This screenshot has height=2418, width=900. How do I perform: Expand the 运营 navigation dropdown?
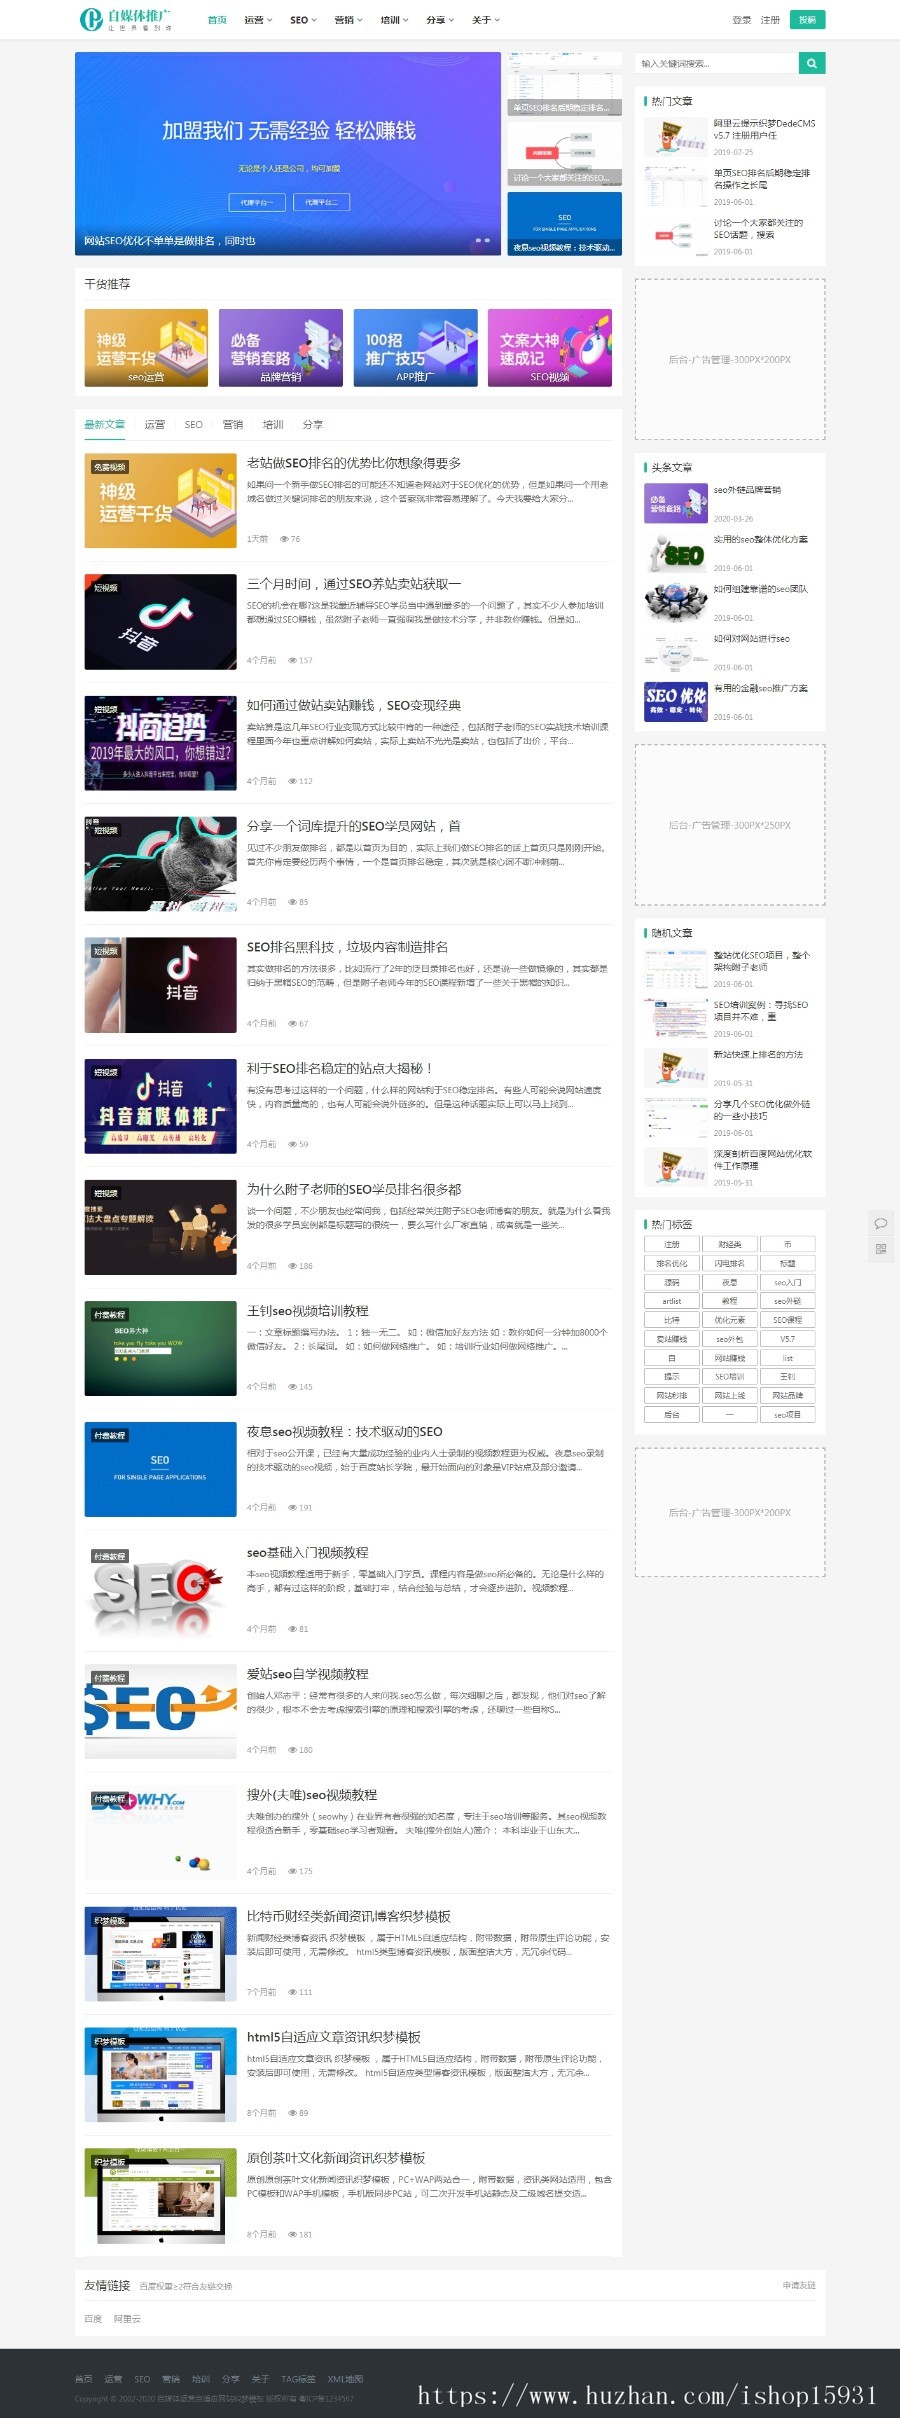click(258, 20)
